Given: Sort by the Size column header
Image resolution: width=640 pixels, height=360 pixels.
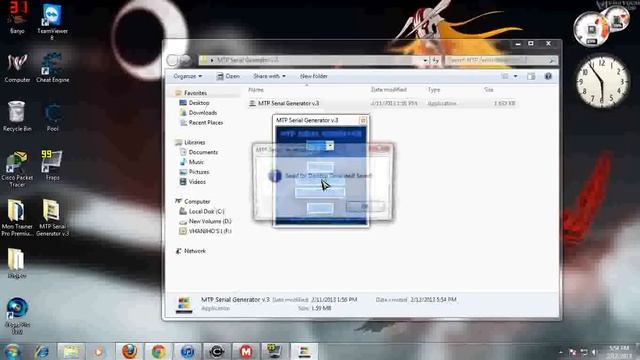Looking at the screenshot, I should (489, 90).
